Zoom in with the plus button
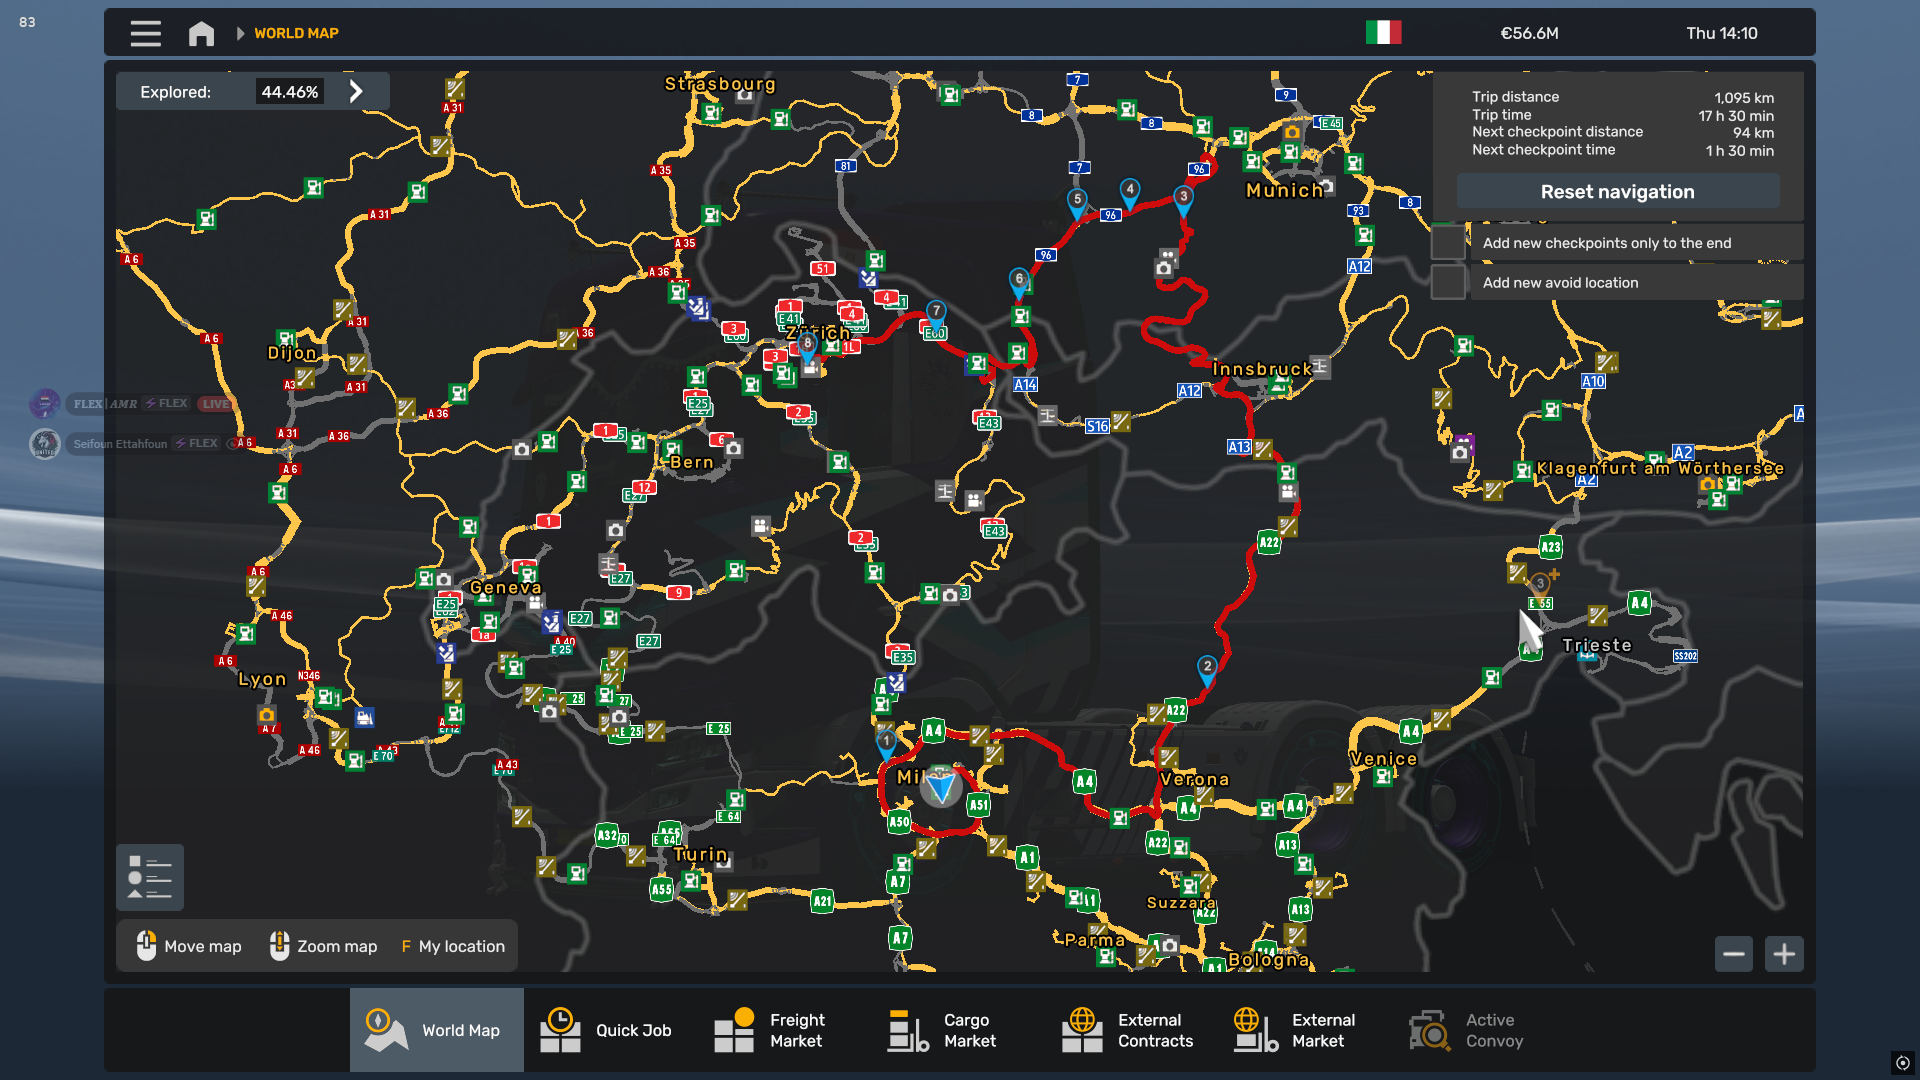 coord(1784,953)
